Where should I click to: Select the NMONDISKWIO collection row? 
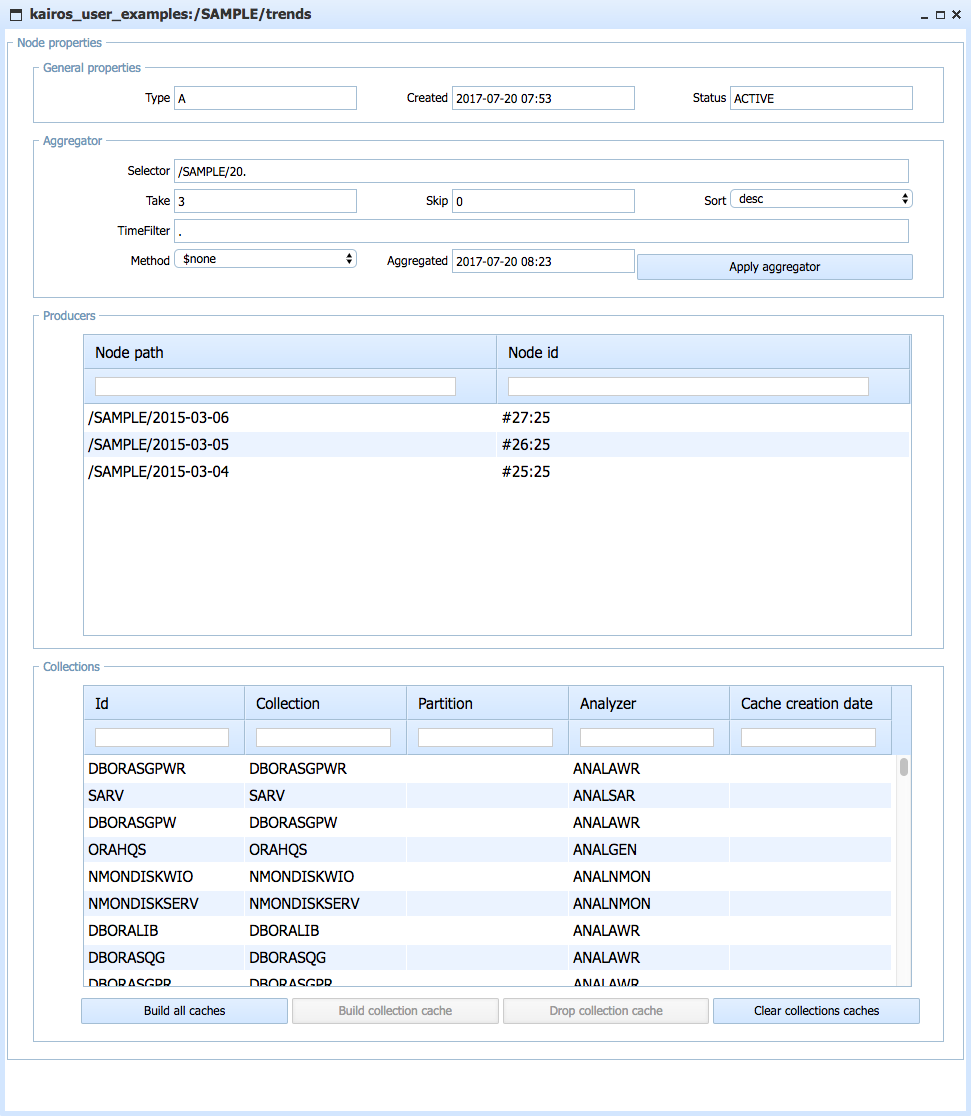coord(488,877)
